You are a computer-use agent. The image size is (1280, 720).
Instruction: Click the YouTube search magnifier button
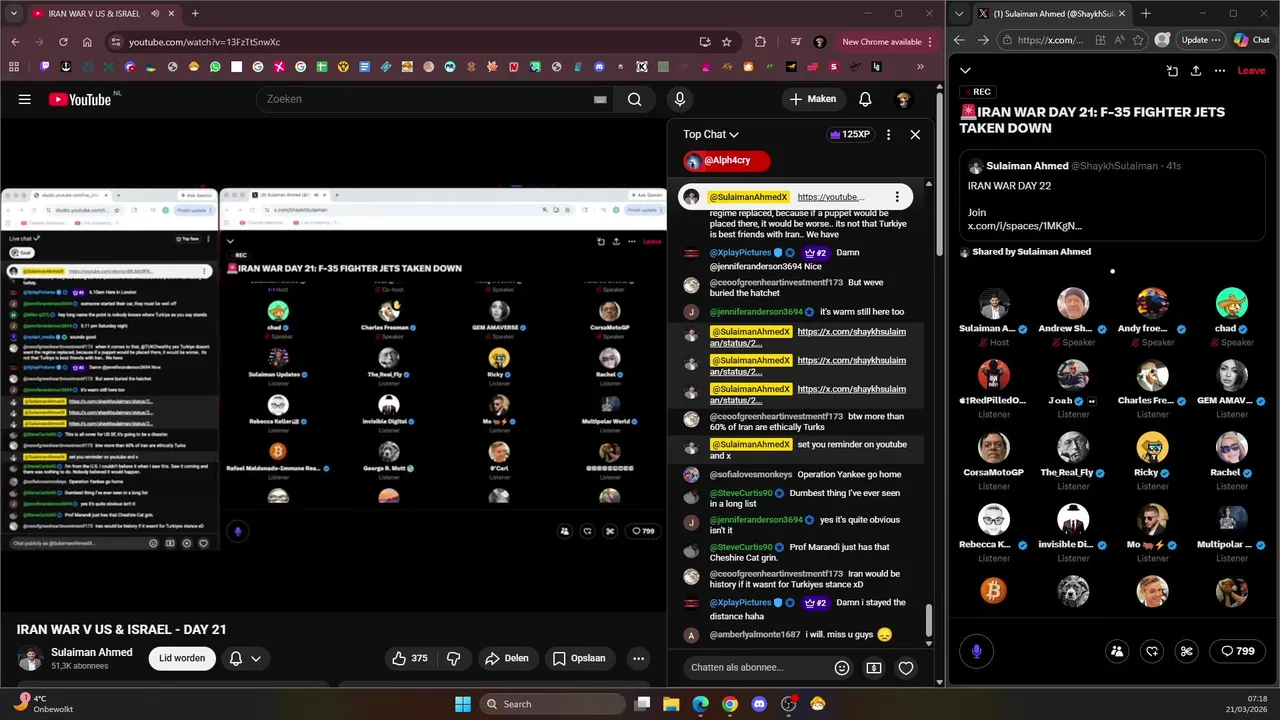(634, 99)
